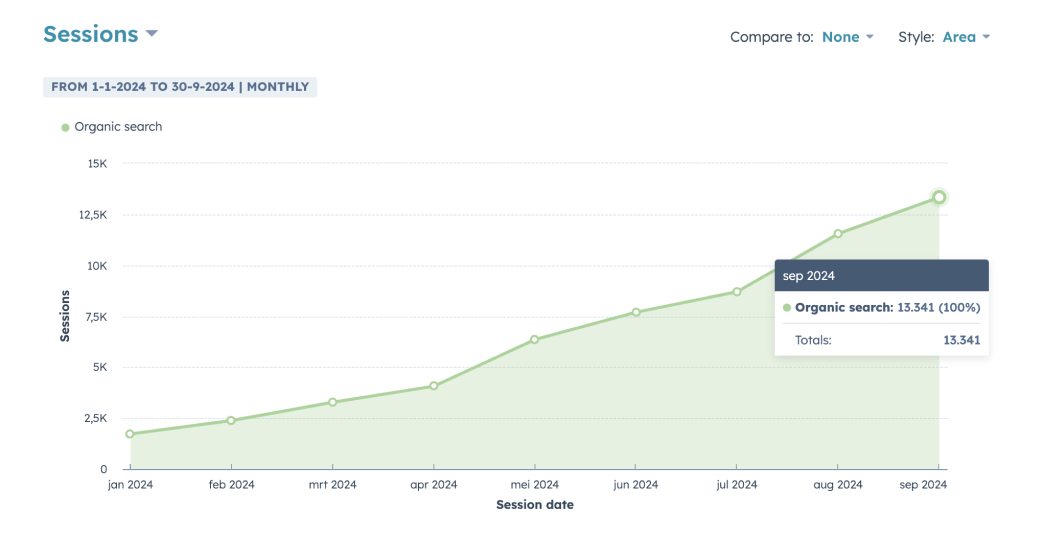Screen dimensions: 1043x550
Task: Click the feb 2024 data point
Action: point(231,420)
